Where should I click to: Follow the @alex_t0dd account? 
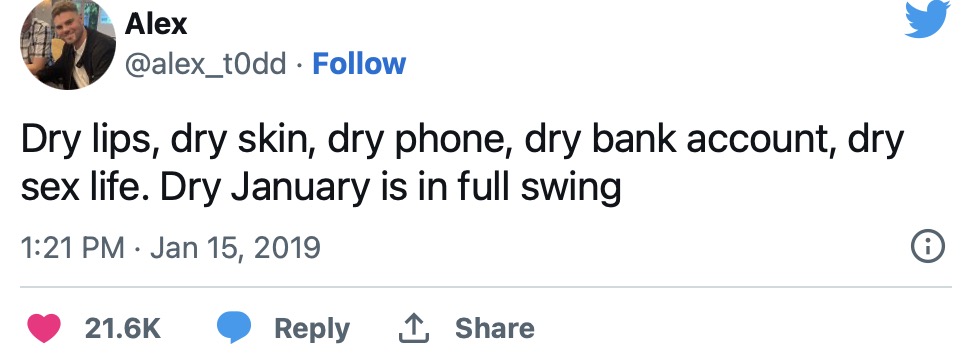click(359, 64)
